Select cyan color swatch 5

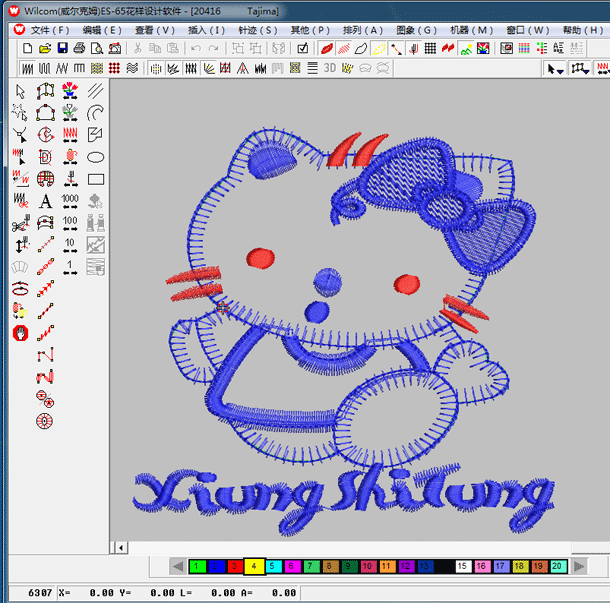click(x=273, y=566)
